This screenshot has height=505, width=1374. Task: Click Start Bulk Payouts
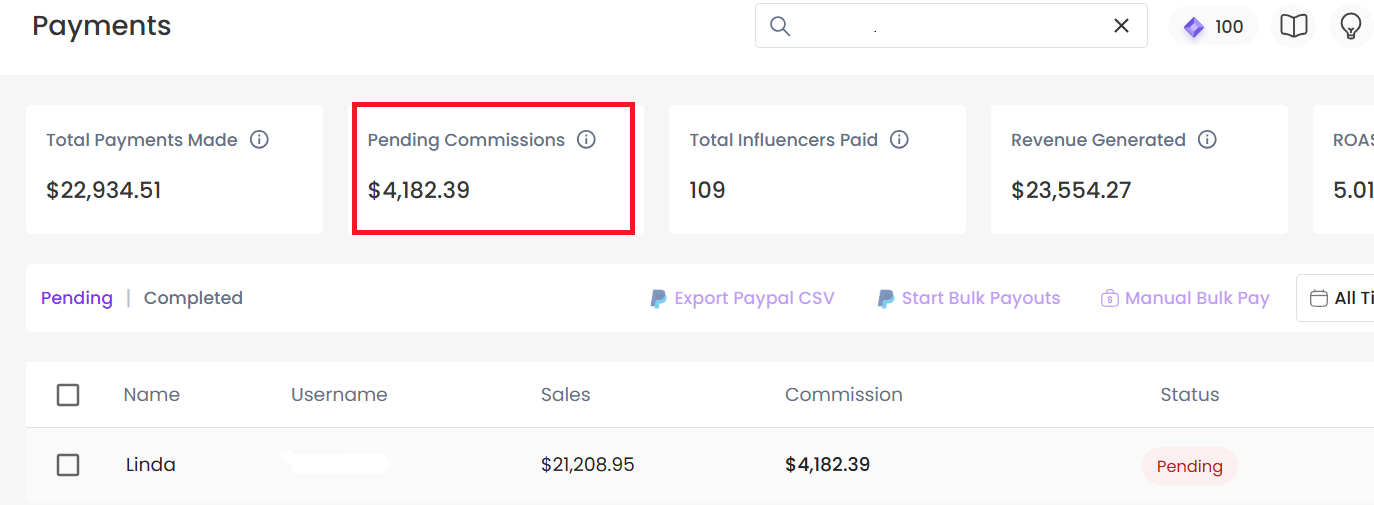point(969,298)
